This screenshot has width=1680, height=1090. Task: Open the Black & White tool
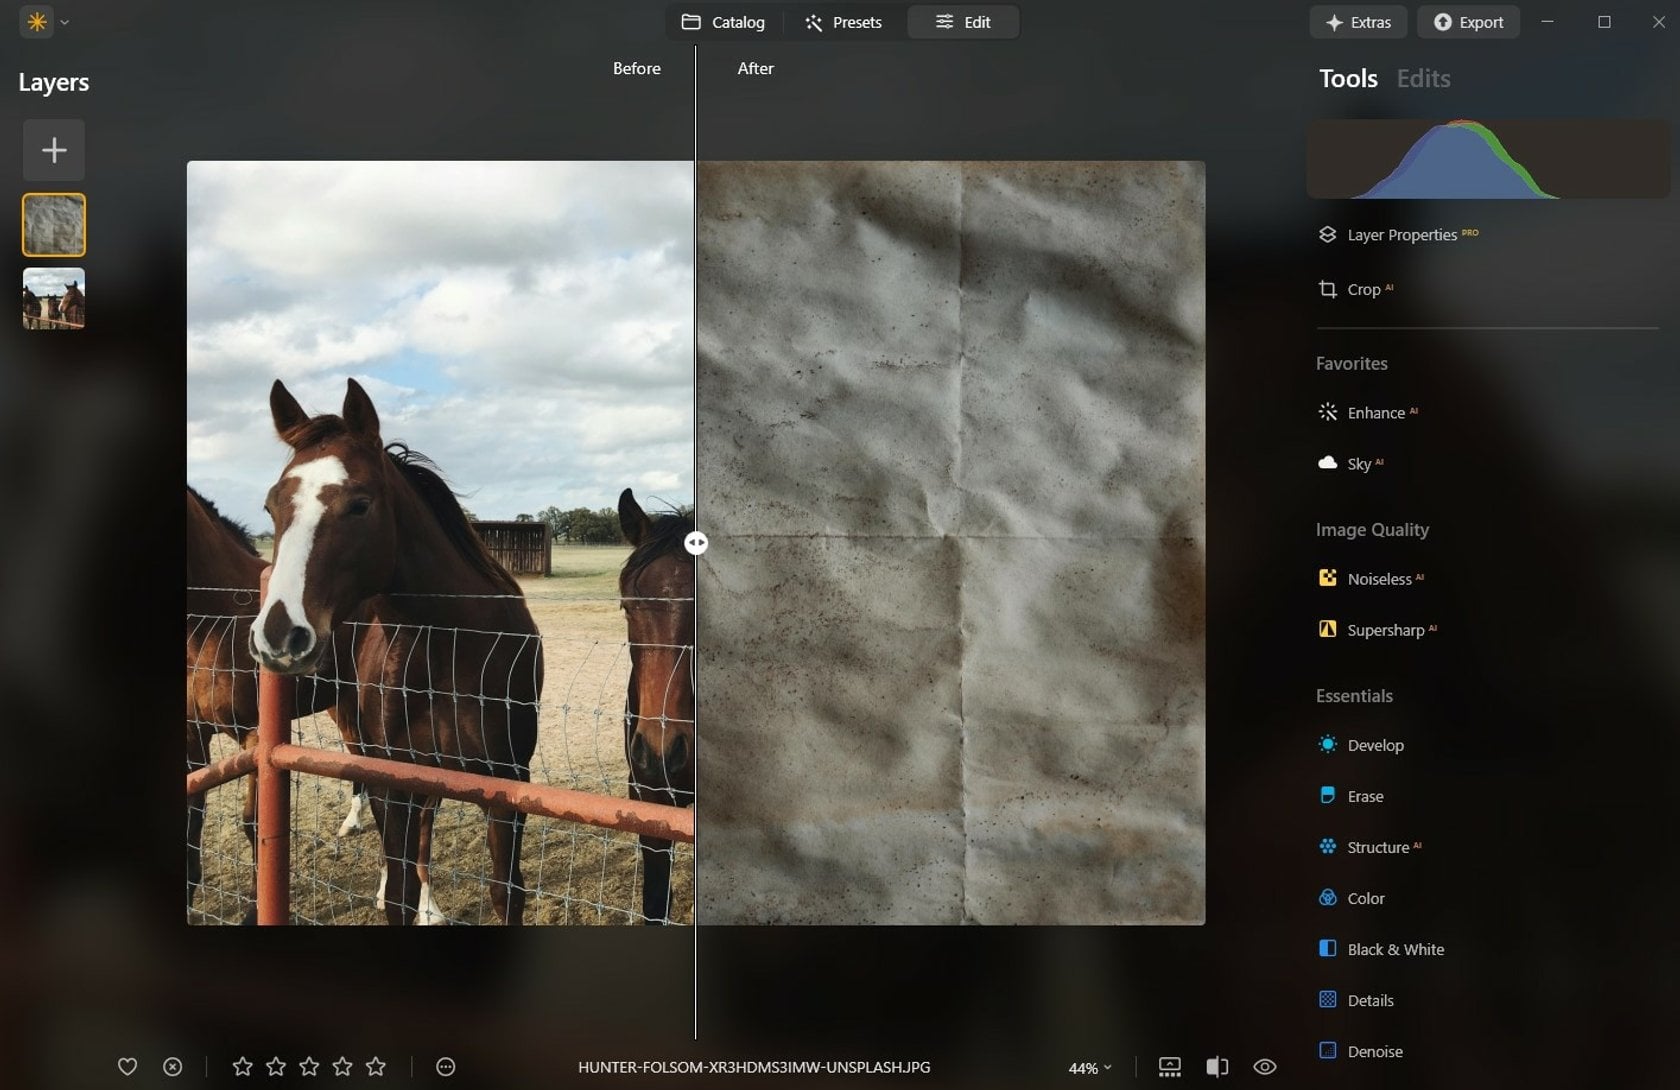pyautogui.click(x=1394, y=948)
